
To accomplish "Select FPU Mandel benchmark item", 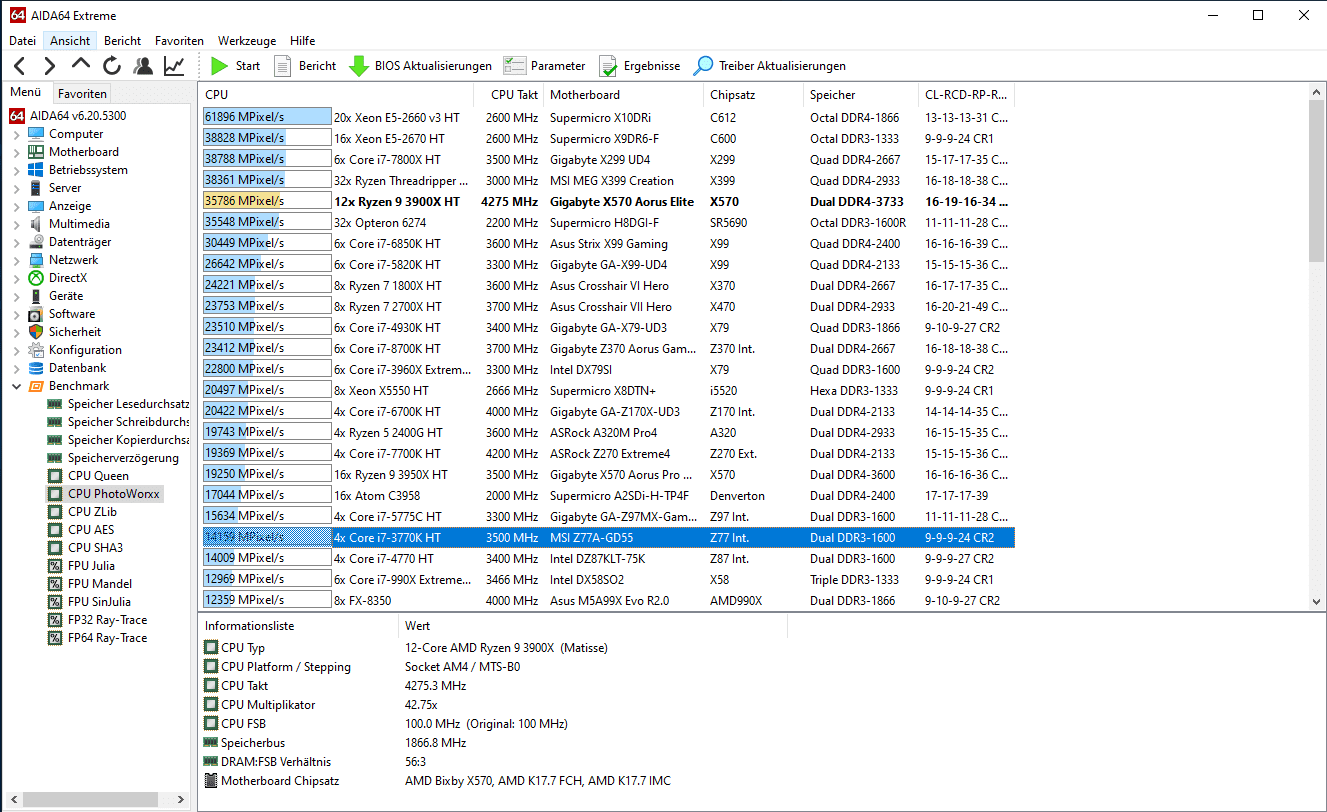I will (x=99, y=584).
